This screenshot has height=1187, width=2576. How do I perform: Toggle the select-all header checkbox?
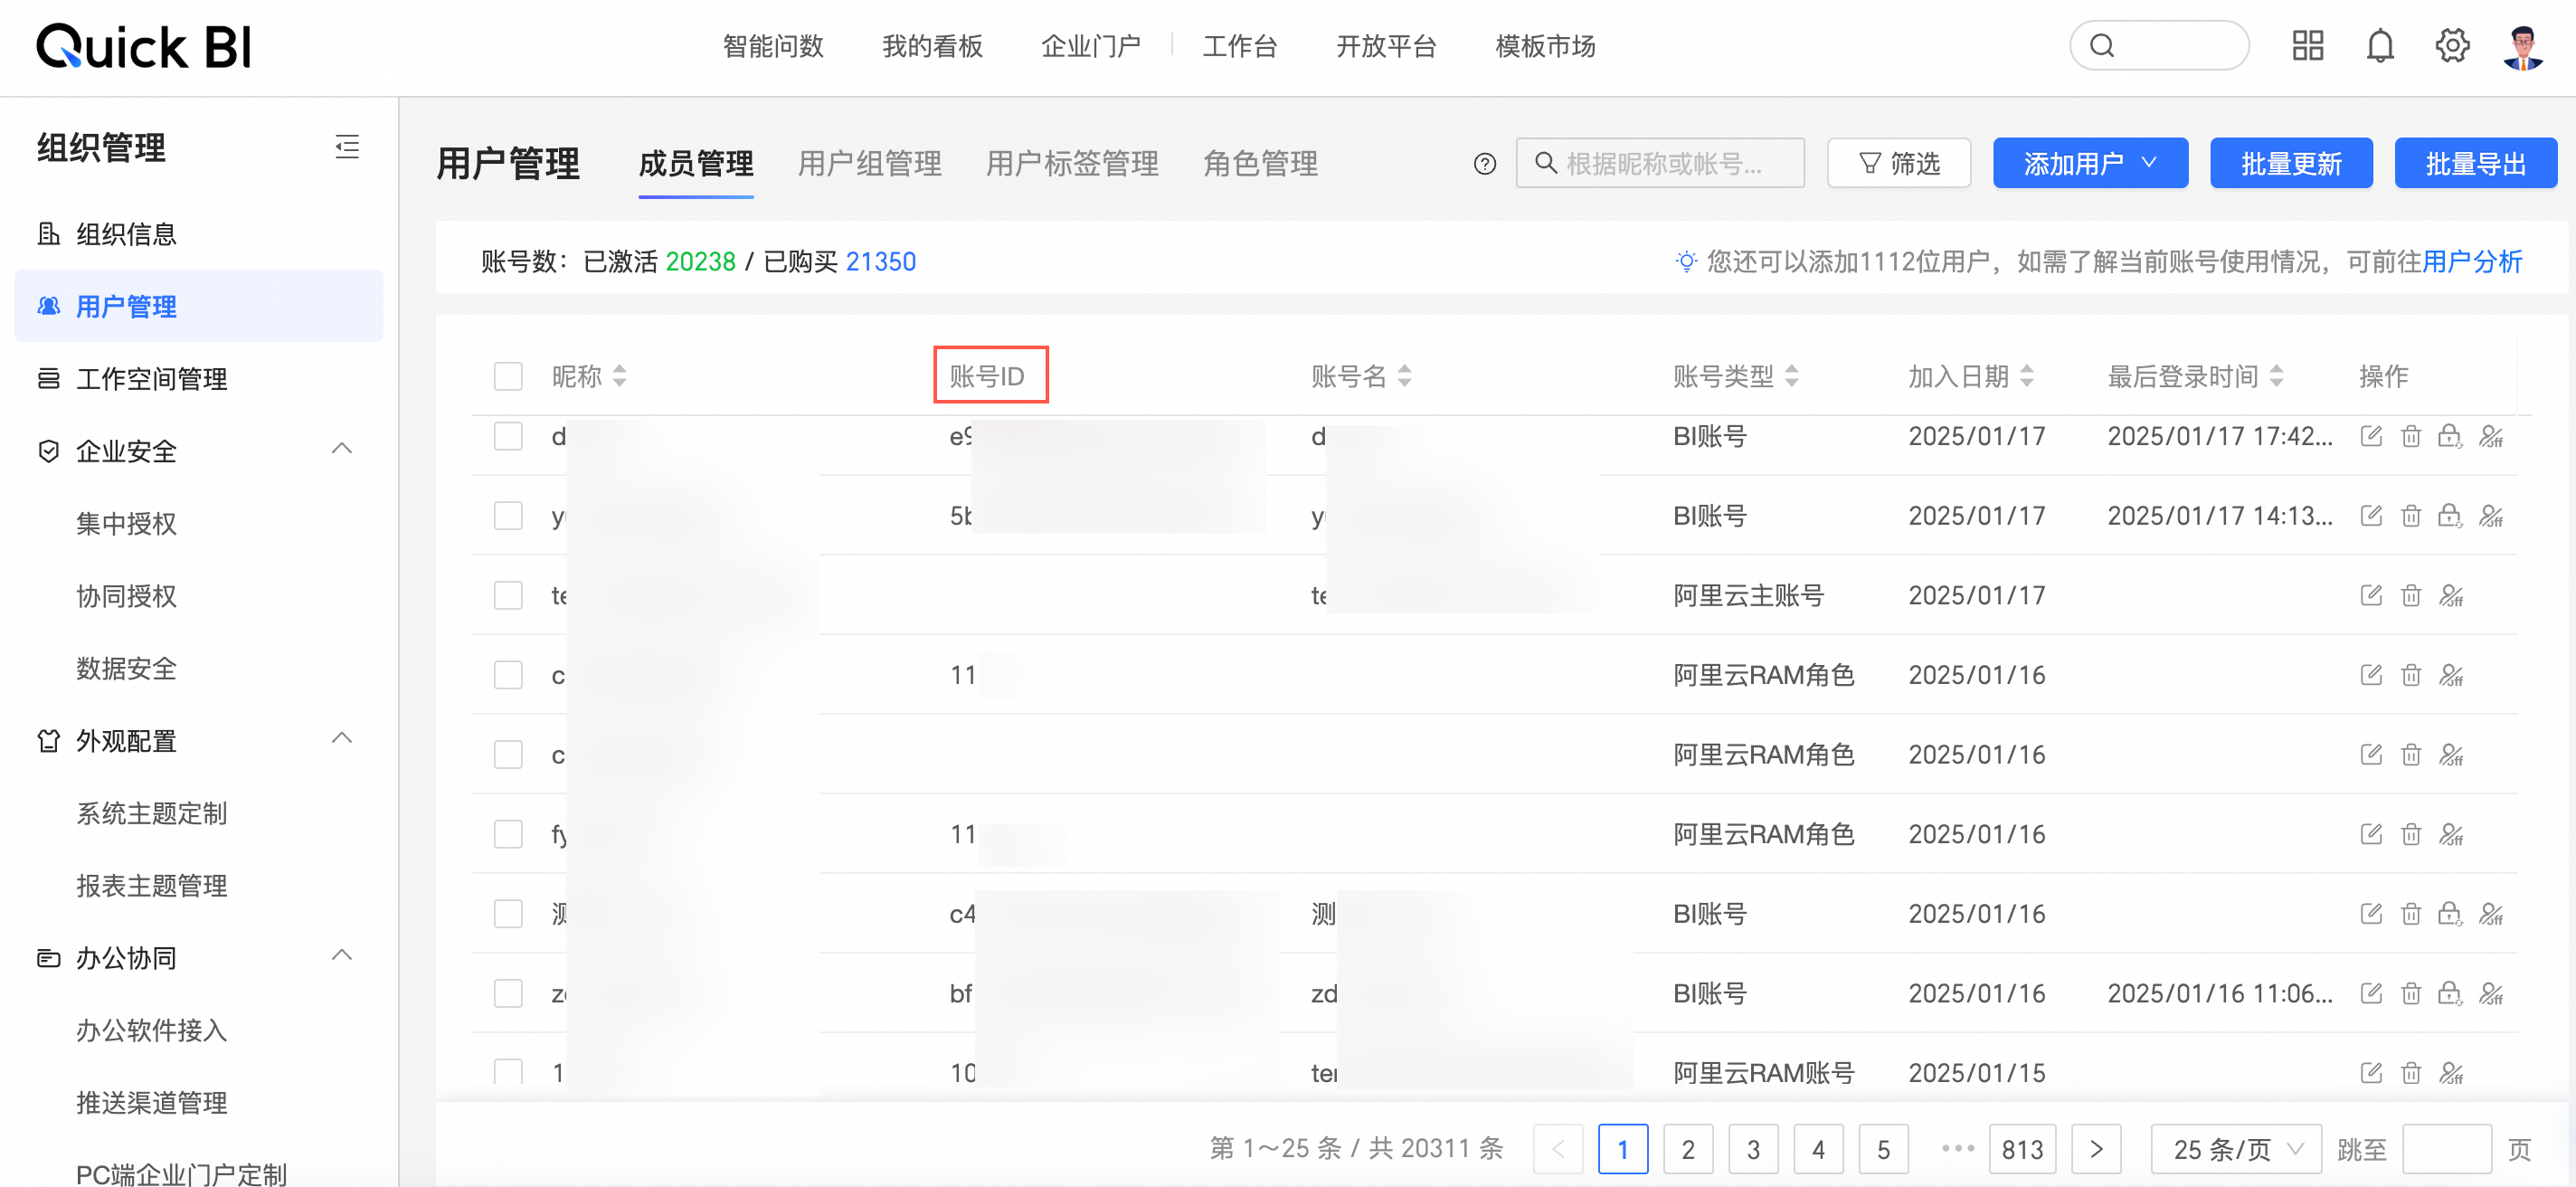(x=508, y=376)
